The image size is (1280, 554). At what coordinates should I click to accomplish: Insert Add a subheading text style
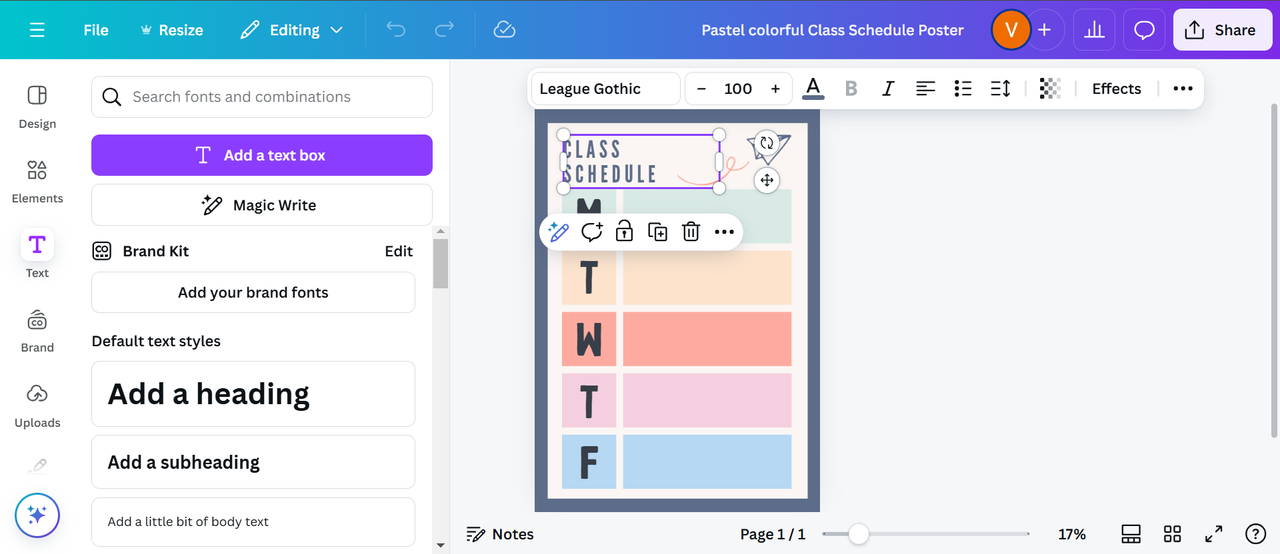tap(253, 462)
